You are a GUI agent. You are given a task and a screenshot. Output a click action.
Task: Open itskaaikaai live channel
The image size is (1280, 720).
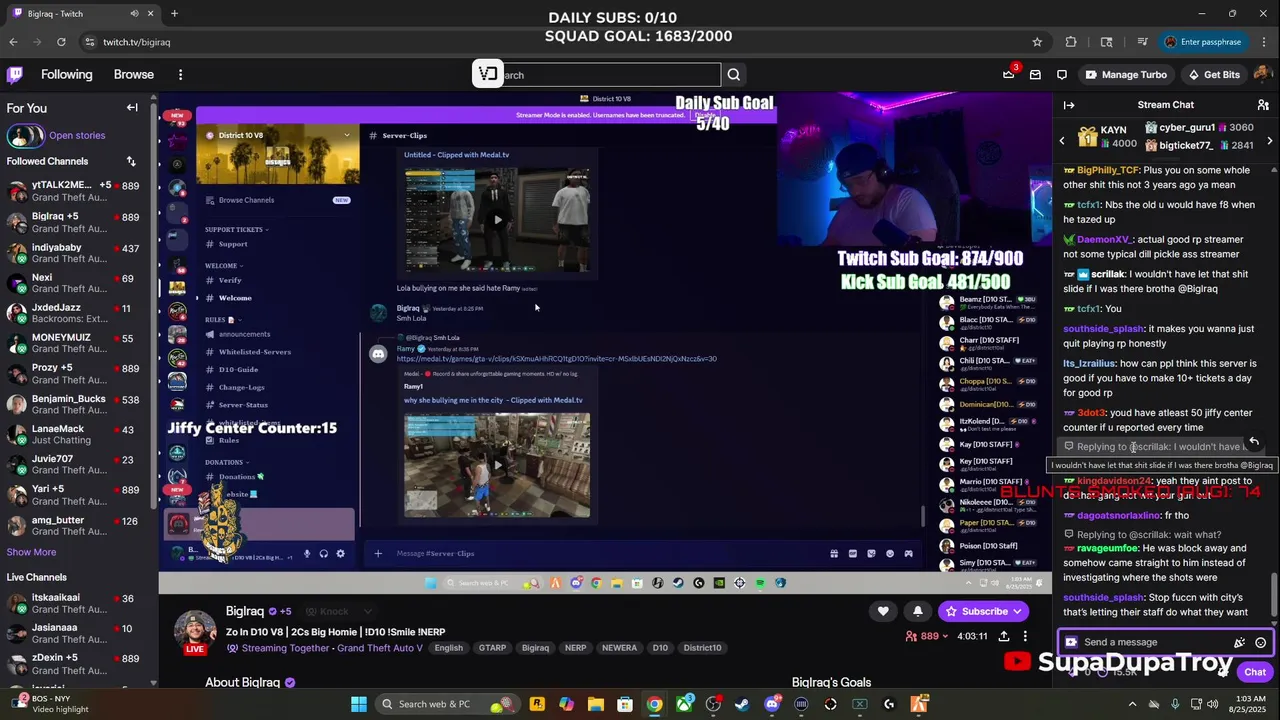(78, 604)
